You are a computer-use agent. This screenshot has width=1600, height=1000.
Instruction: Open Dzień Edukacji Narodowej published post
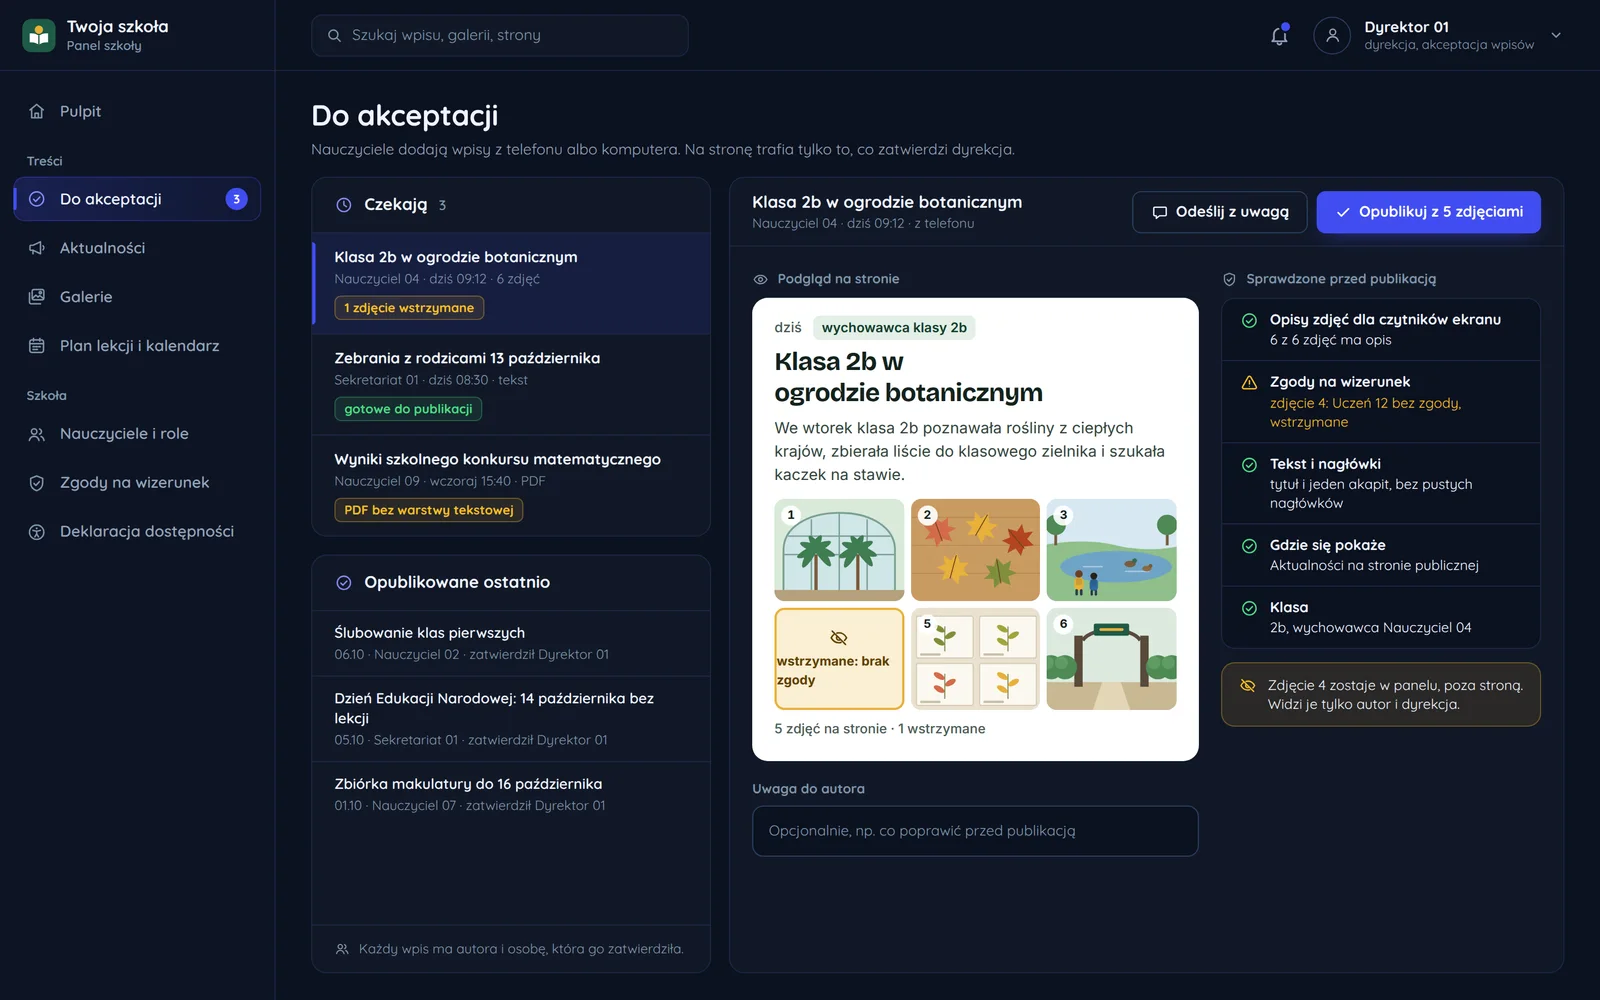511,719
